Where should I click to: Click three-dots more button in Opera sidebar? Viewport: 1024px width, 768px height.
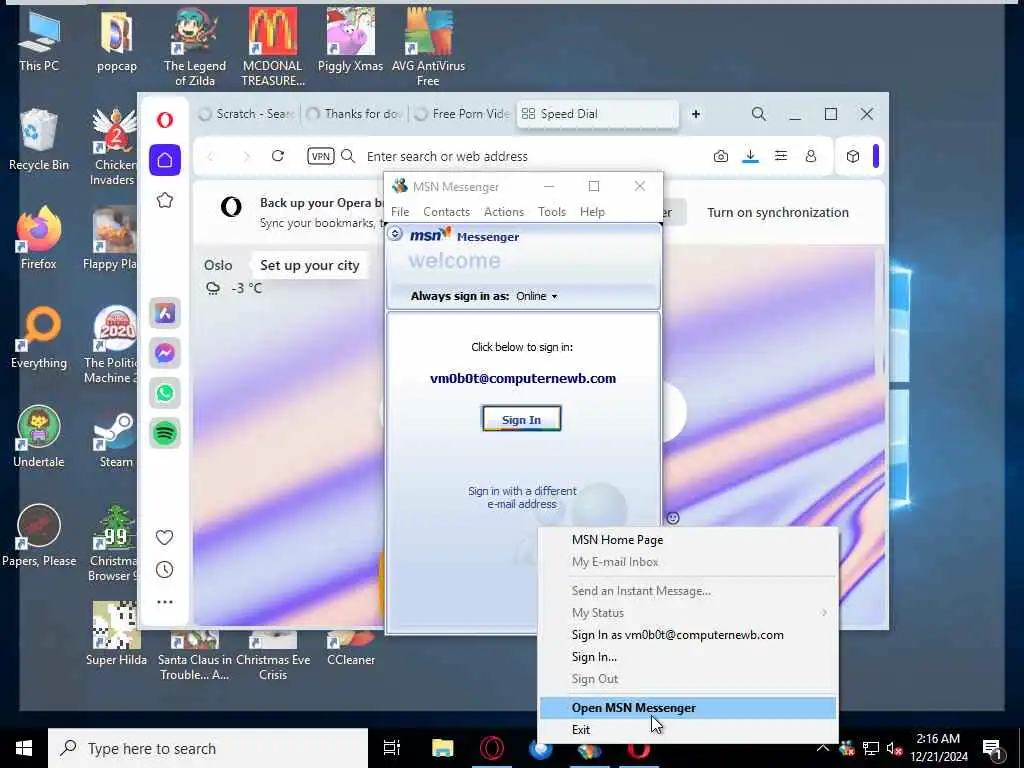165,602
